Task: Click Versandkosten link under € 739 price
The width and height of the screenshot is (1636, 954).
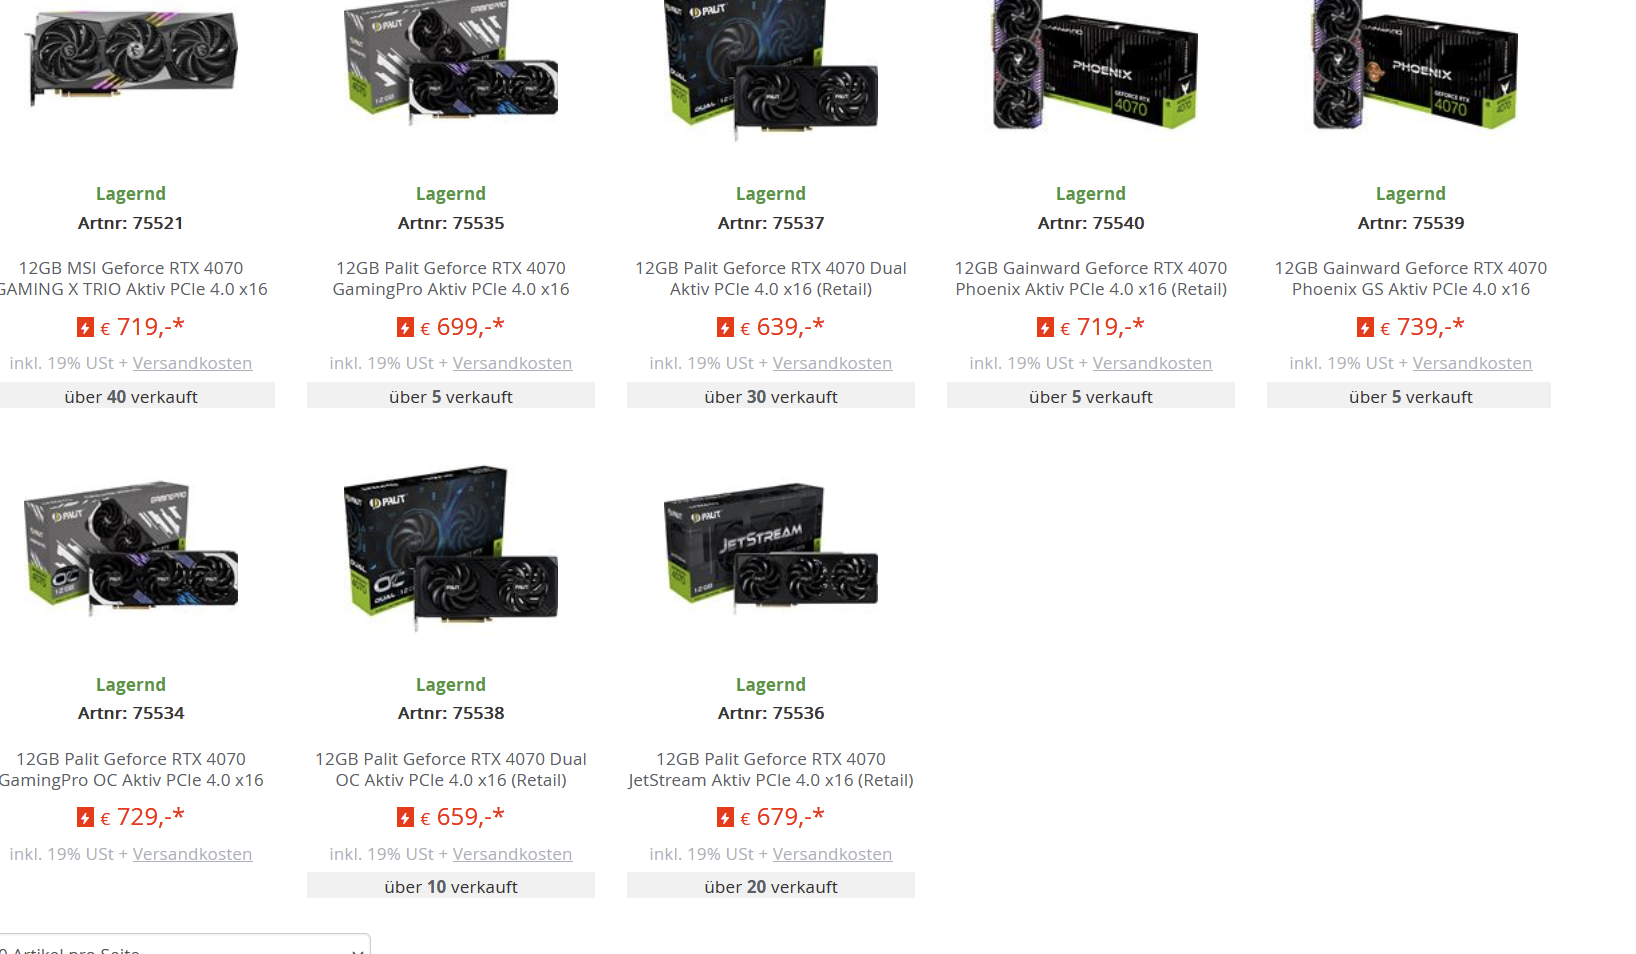Action: [x=1472, y=363]
